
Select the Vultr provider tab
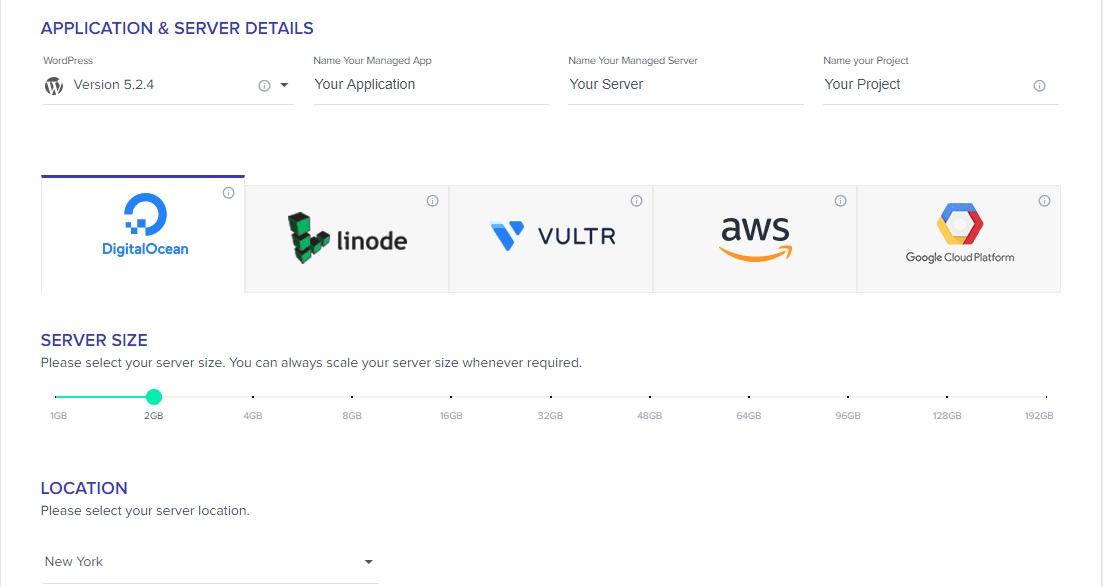click(551, 239)
